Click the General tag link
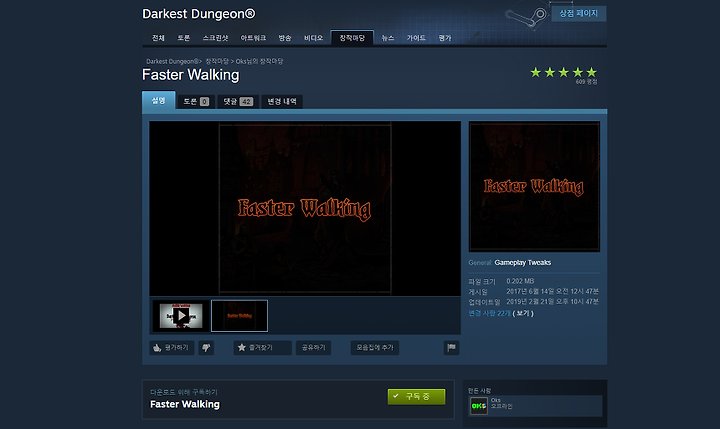This screenshot has width=720, height=429. click(480, 263)
